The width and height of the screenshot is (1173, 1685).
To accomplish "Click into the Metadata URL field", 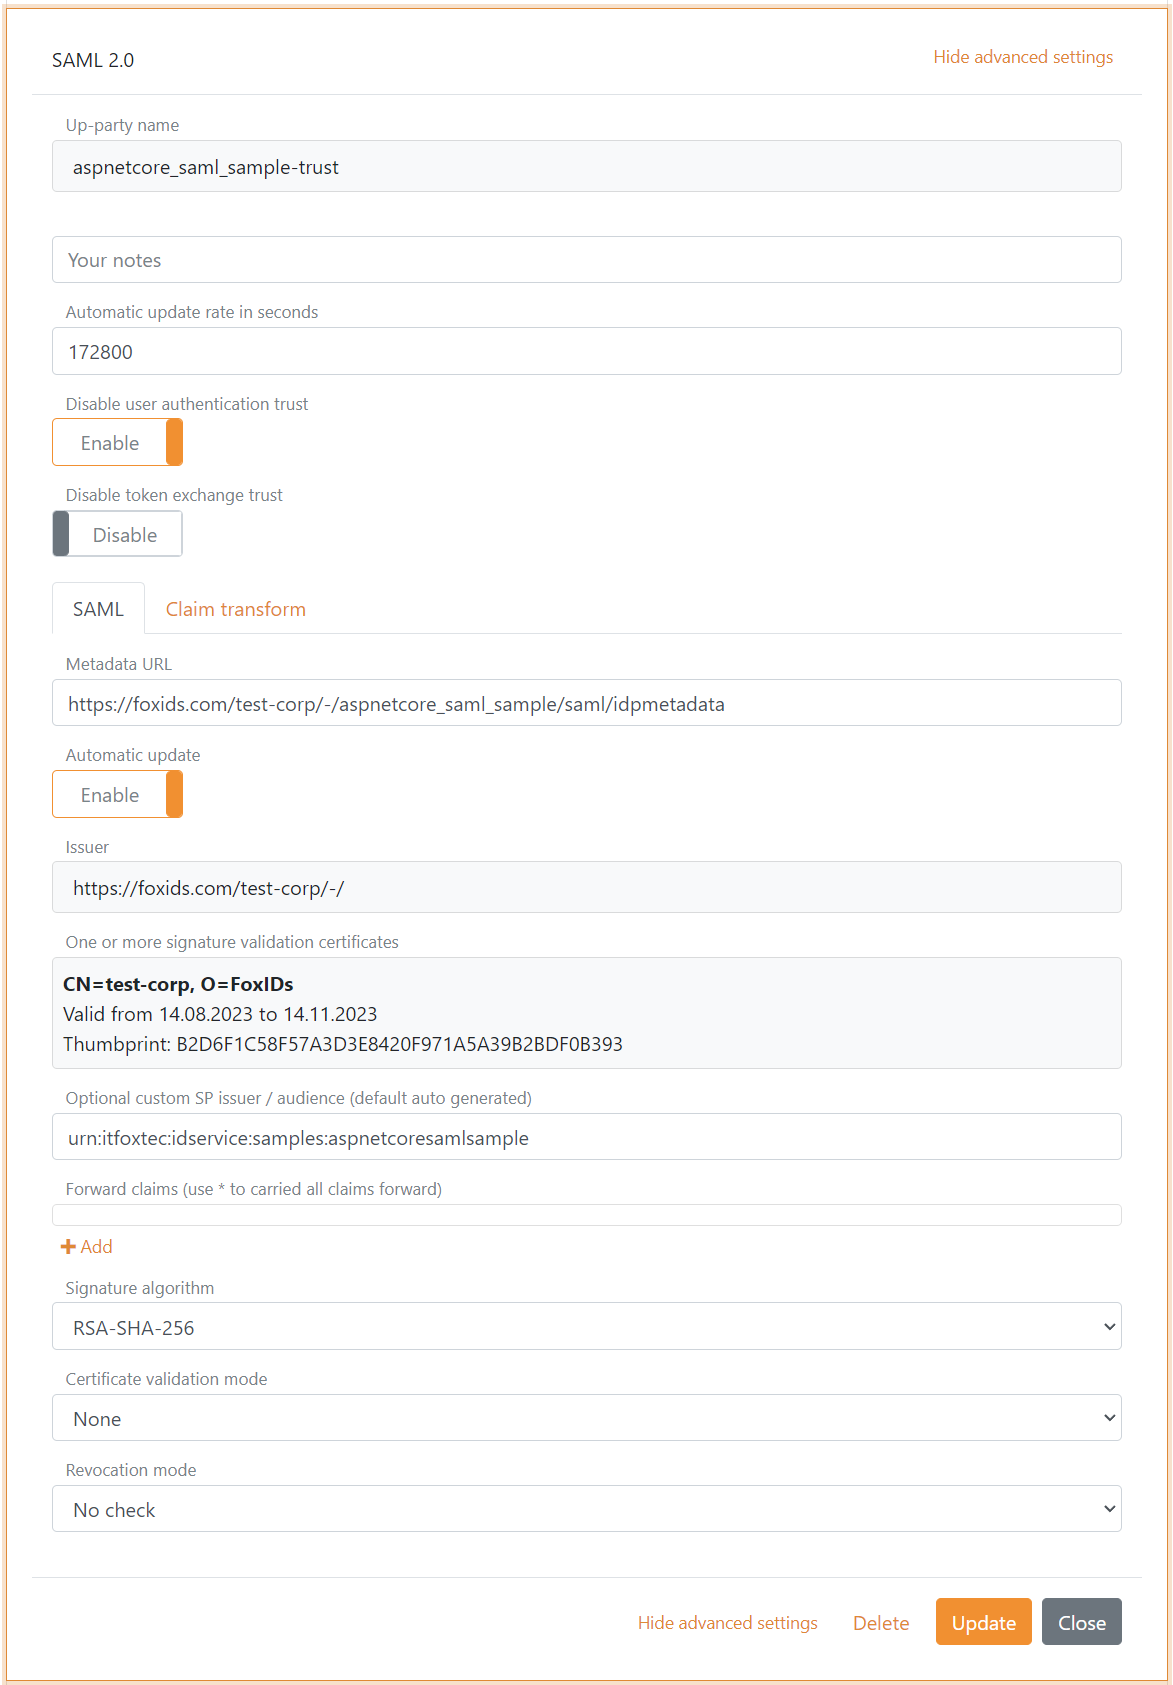I will [586, 704].
